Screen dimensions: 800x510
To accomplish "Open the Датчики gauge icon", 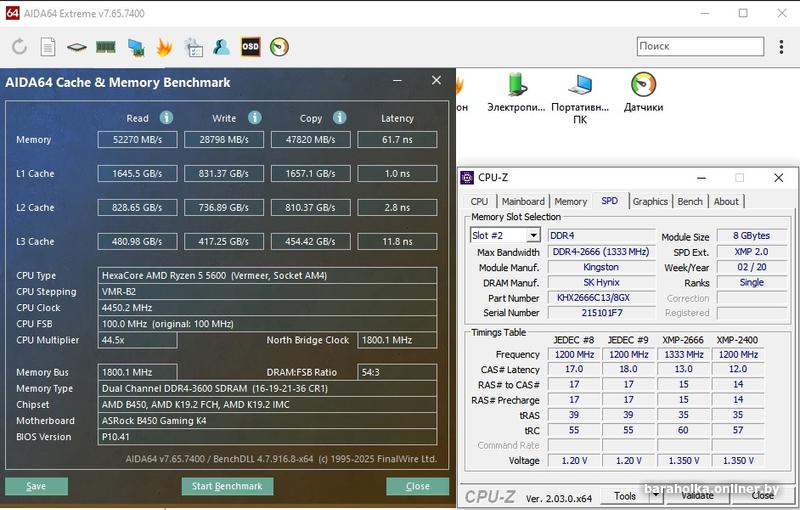I will (x=643, y=84).
